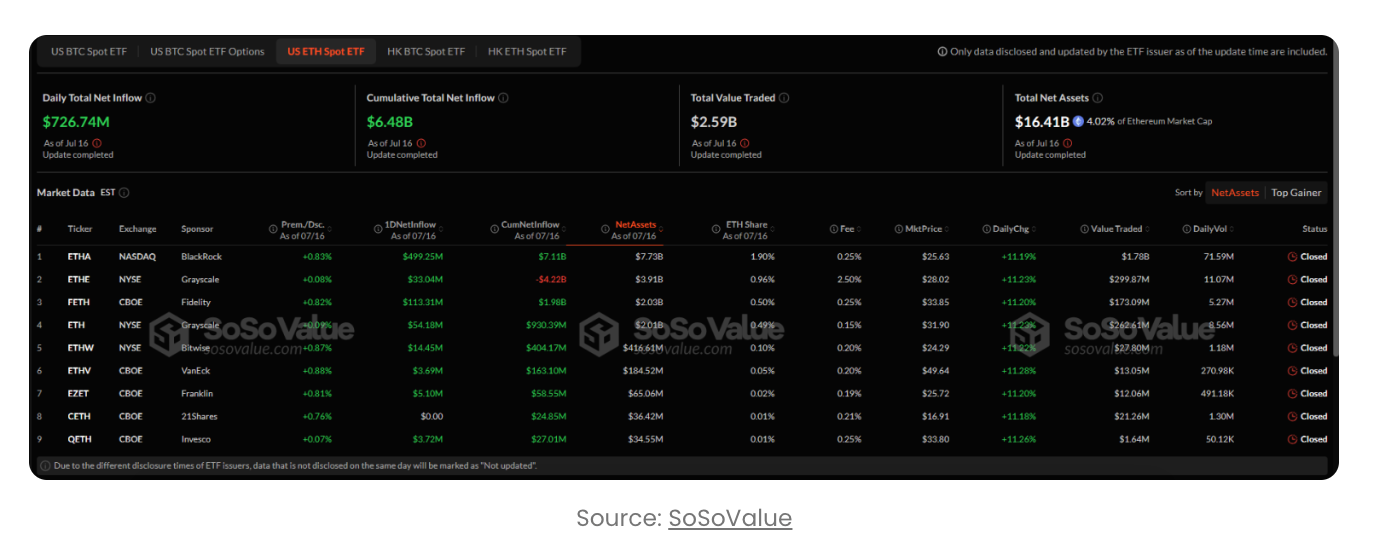1382x546 pixels.
Task: Click info icon in the bottom footnote bar
Action: 45,466
